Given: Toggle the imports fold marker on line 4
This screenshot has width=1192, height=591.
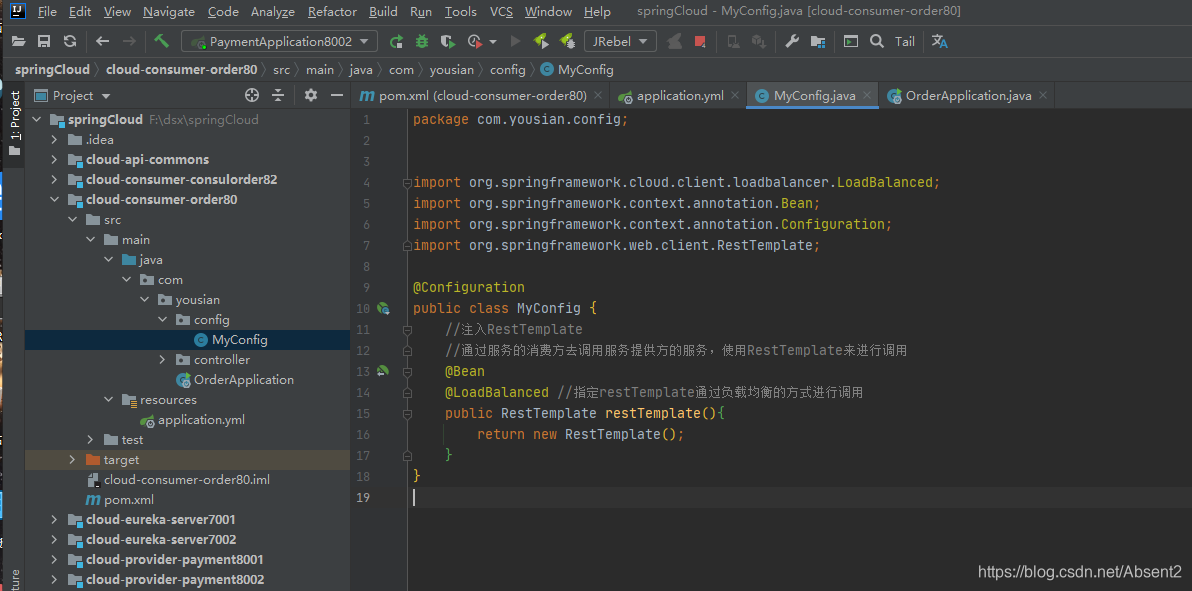Looking at the screenshot, I should [407, 183].
